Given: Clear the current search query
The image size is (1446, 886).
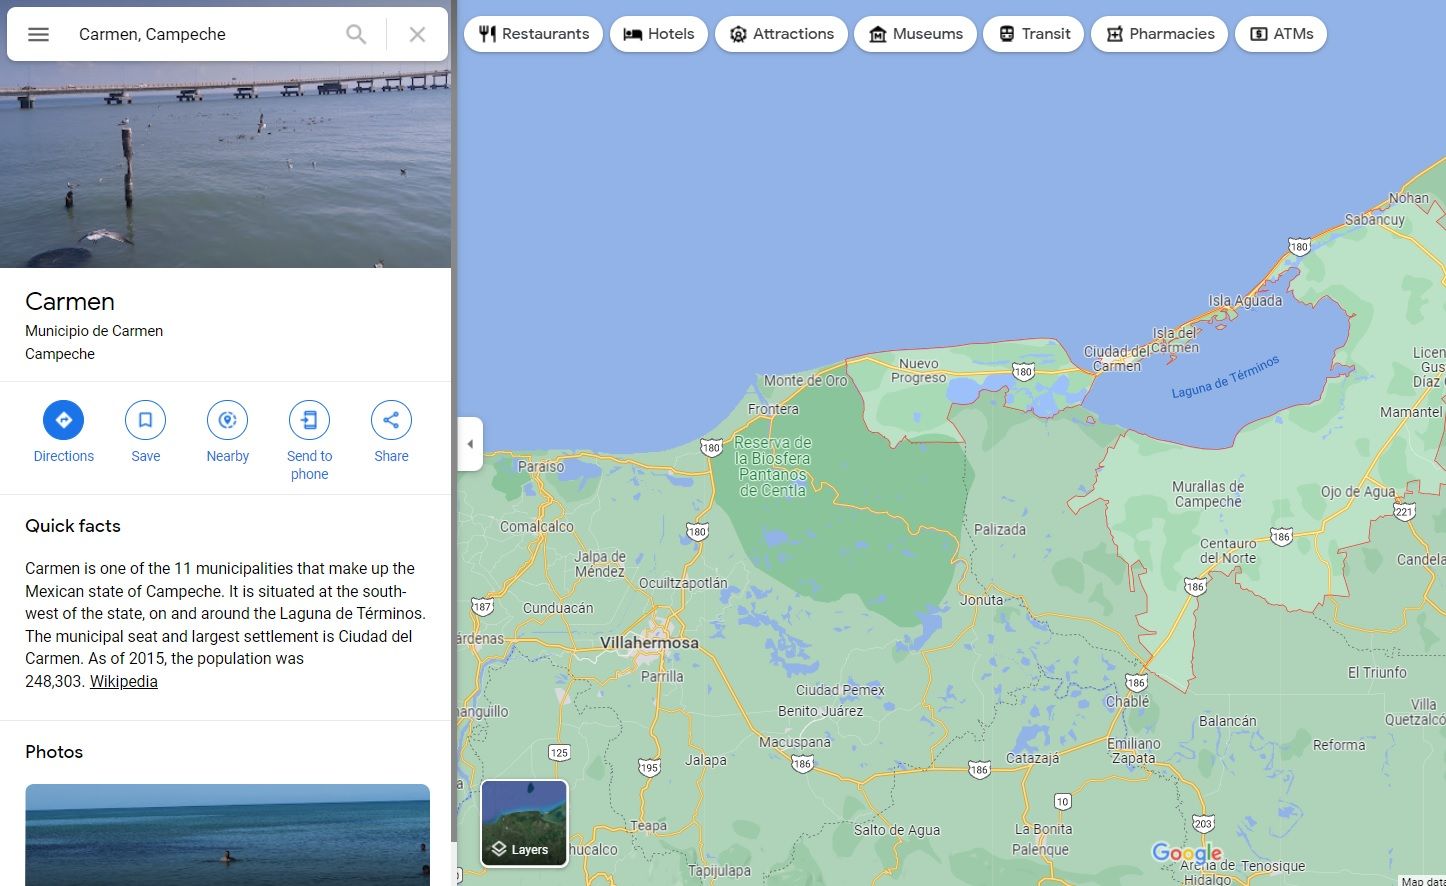Looking at the screenshot, I should (417, 33).
